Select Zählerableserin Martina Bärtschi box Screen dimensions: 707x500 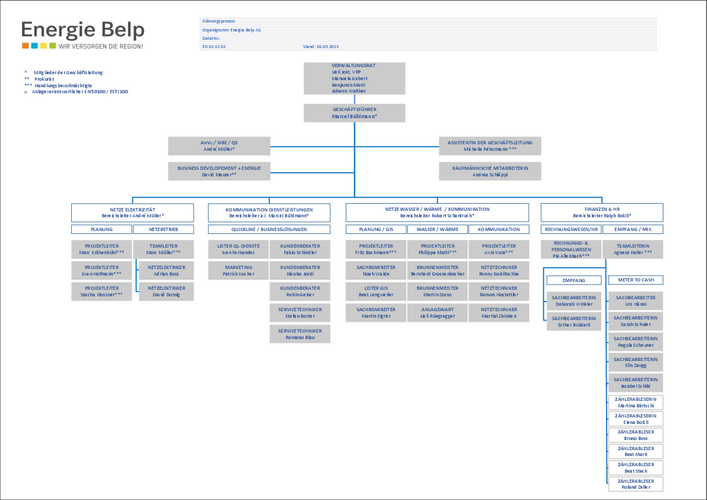click(636, 402)
